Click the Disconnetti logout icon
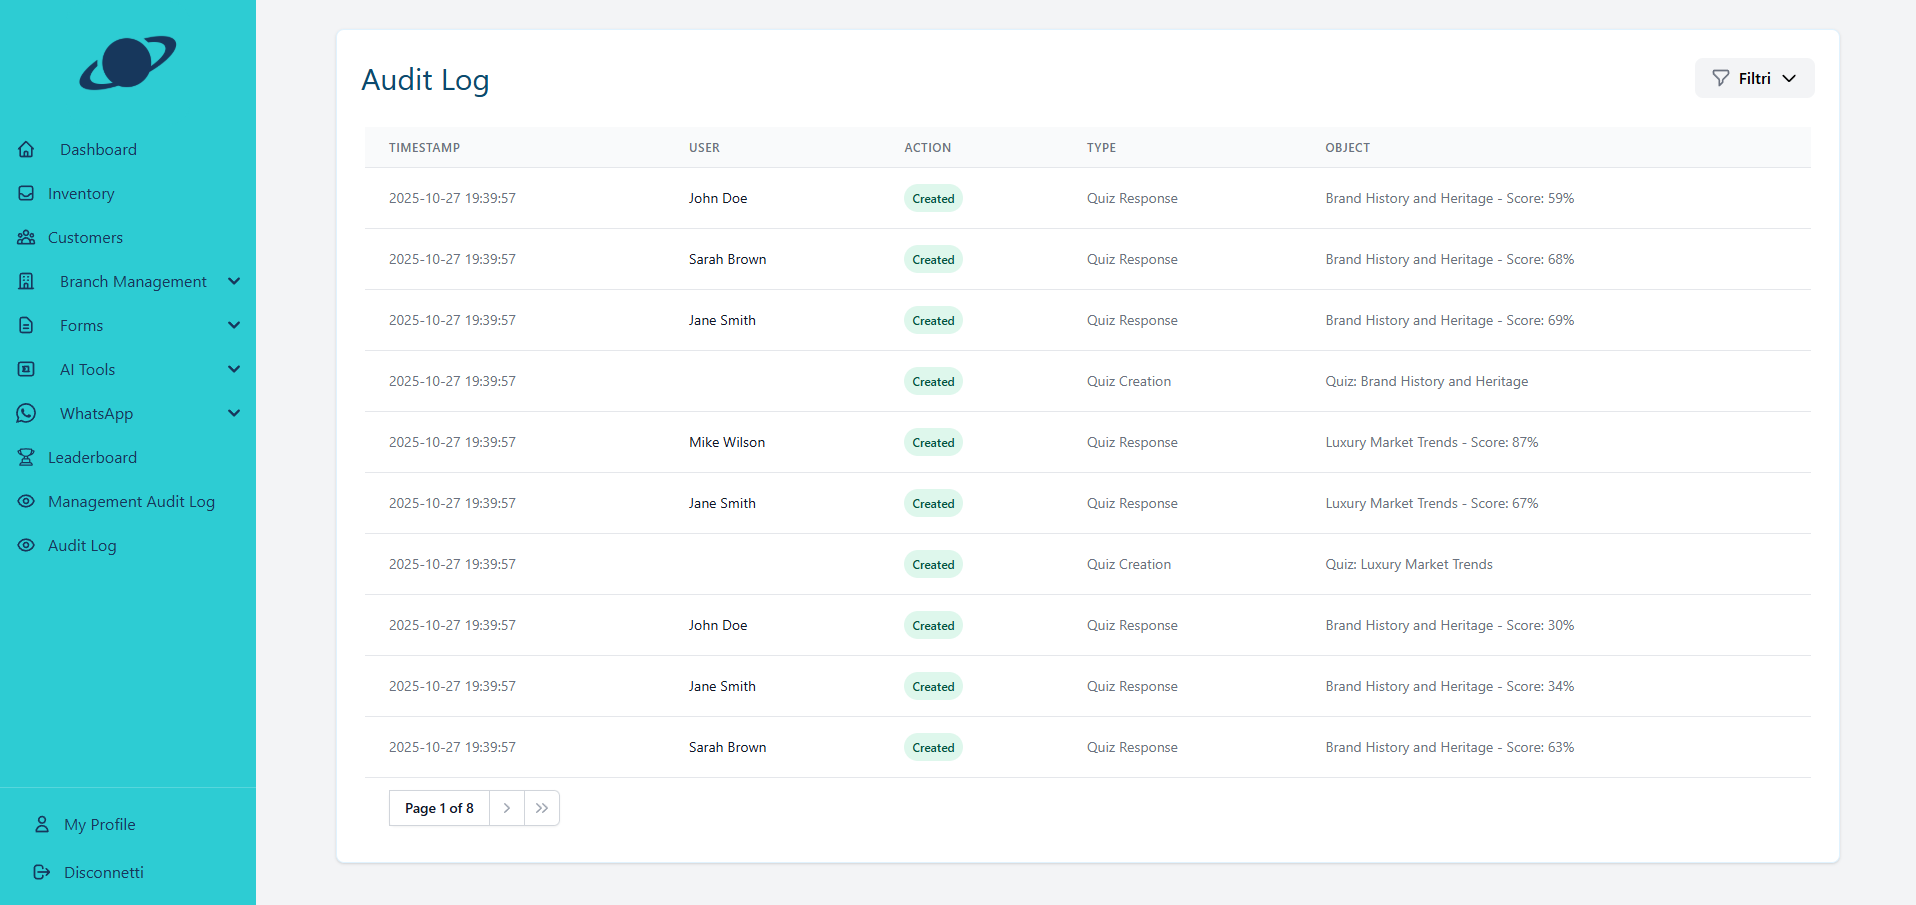 [x=42, y=872]
